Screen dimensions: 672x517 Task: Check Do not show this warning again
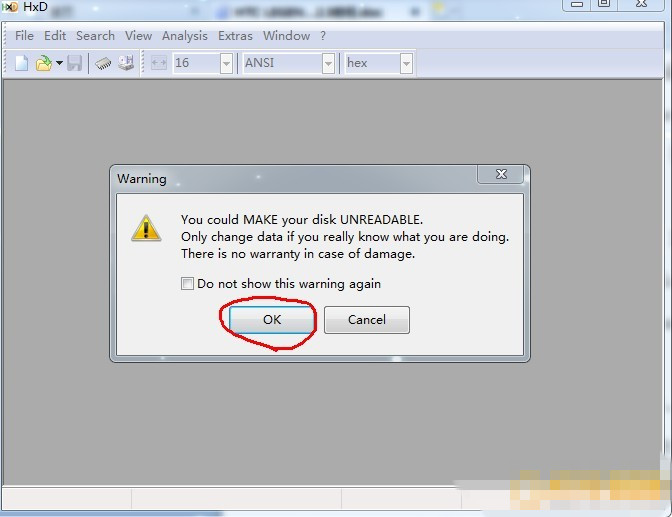tap(187, 283)
